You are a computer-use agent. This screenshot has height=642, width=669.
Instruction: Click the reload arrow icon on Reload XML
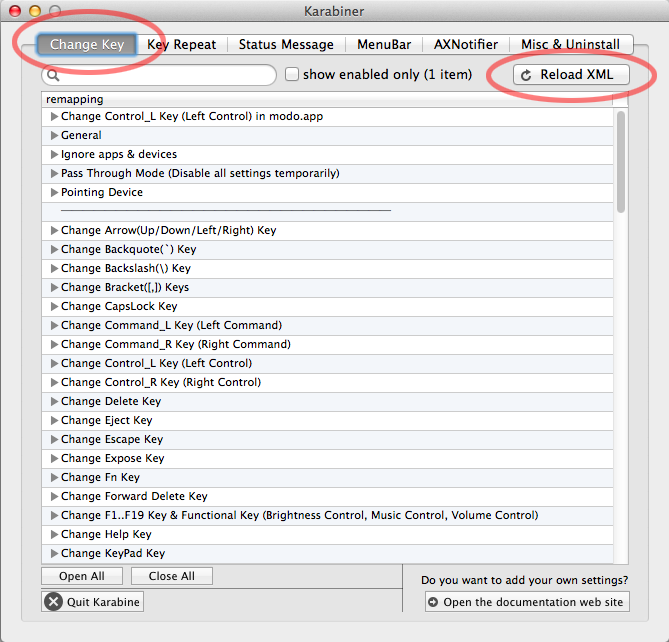coord(526,75)
